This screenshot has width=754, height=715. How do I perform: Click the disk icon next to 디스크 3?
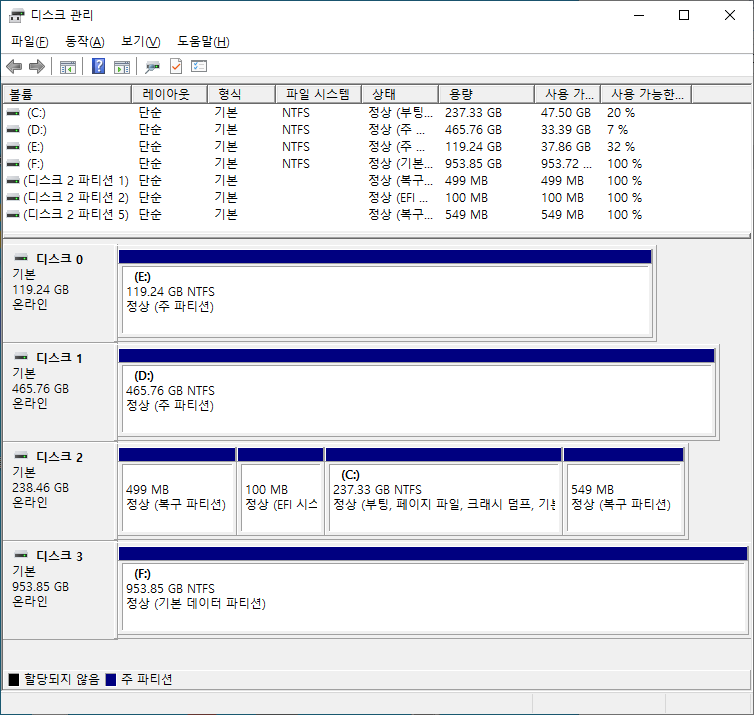pos(21,554)
